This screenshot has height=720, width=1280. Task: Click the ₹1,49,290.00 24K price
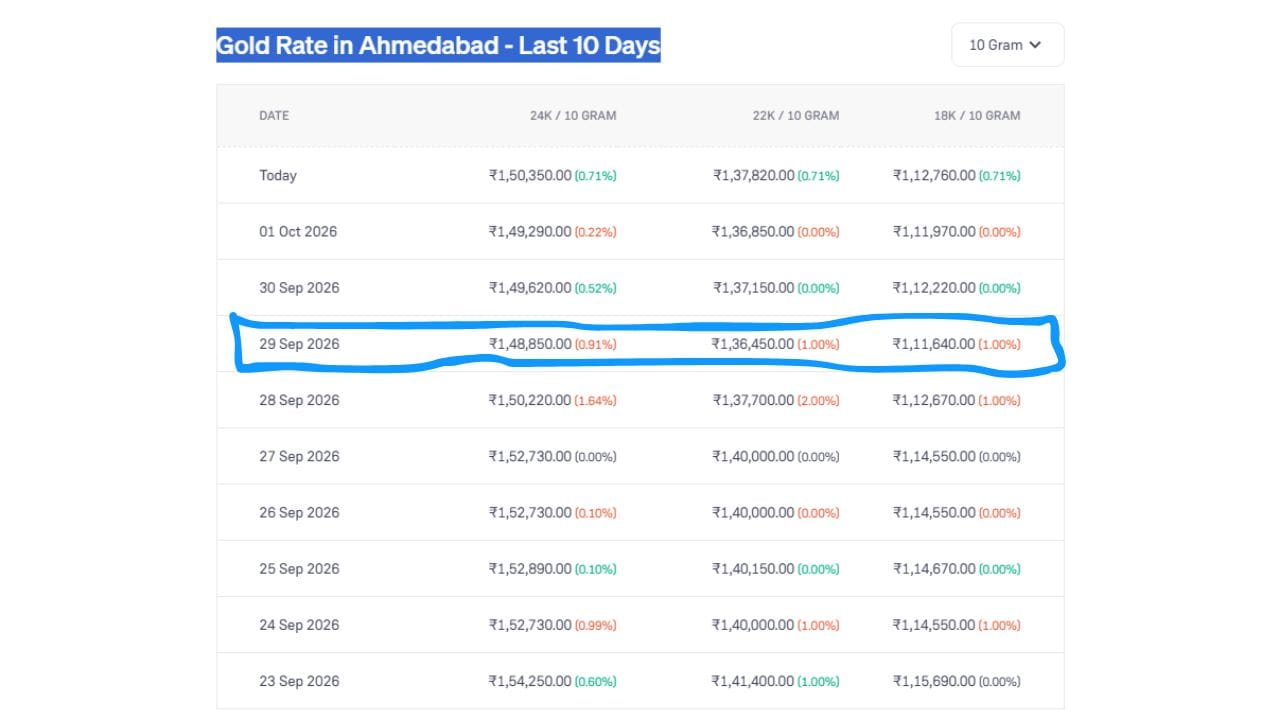point(530,232)
